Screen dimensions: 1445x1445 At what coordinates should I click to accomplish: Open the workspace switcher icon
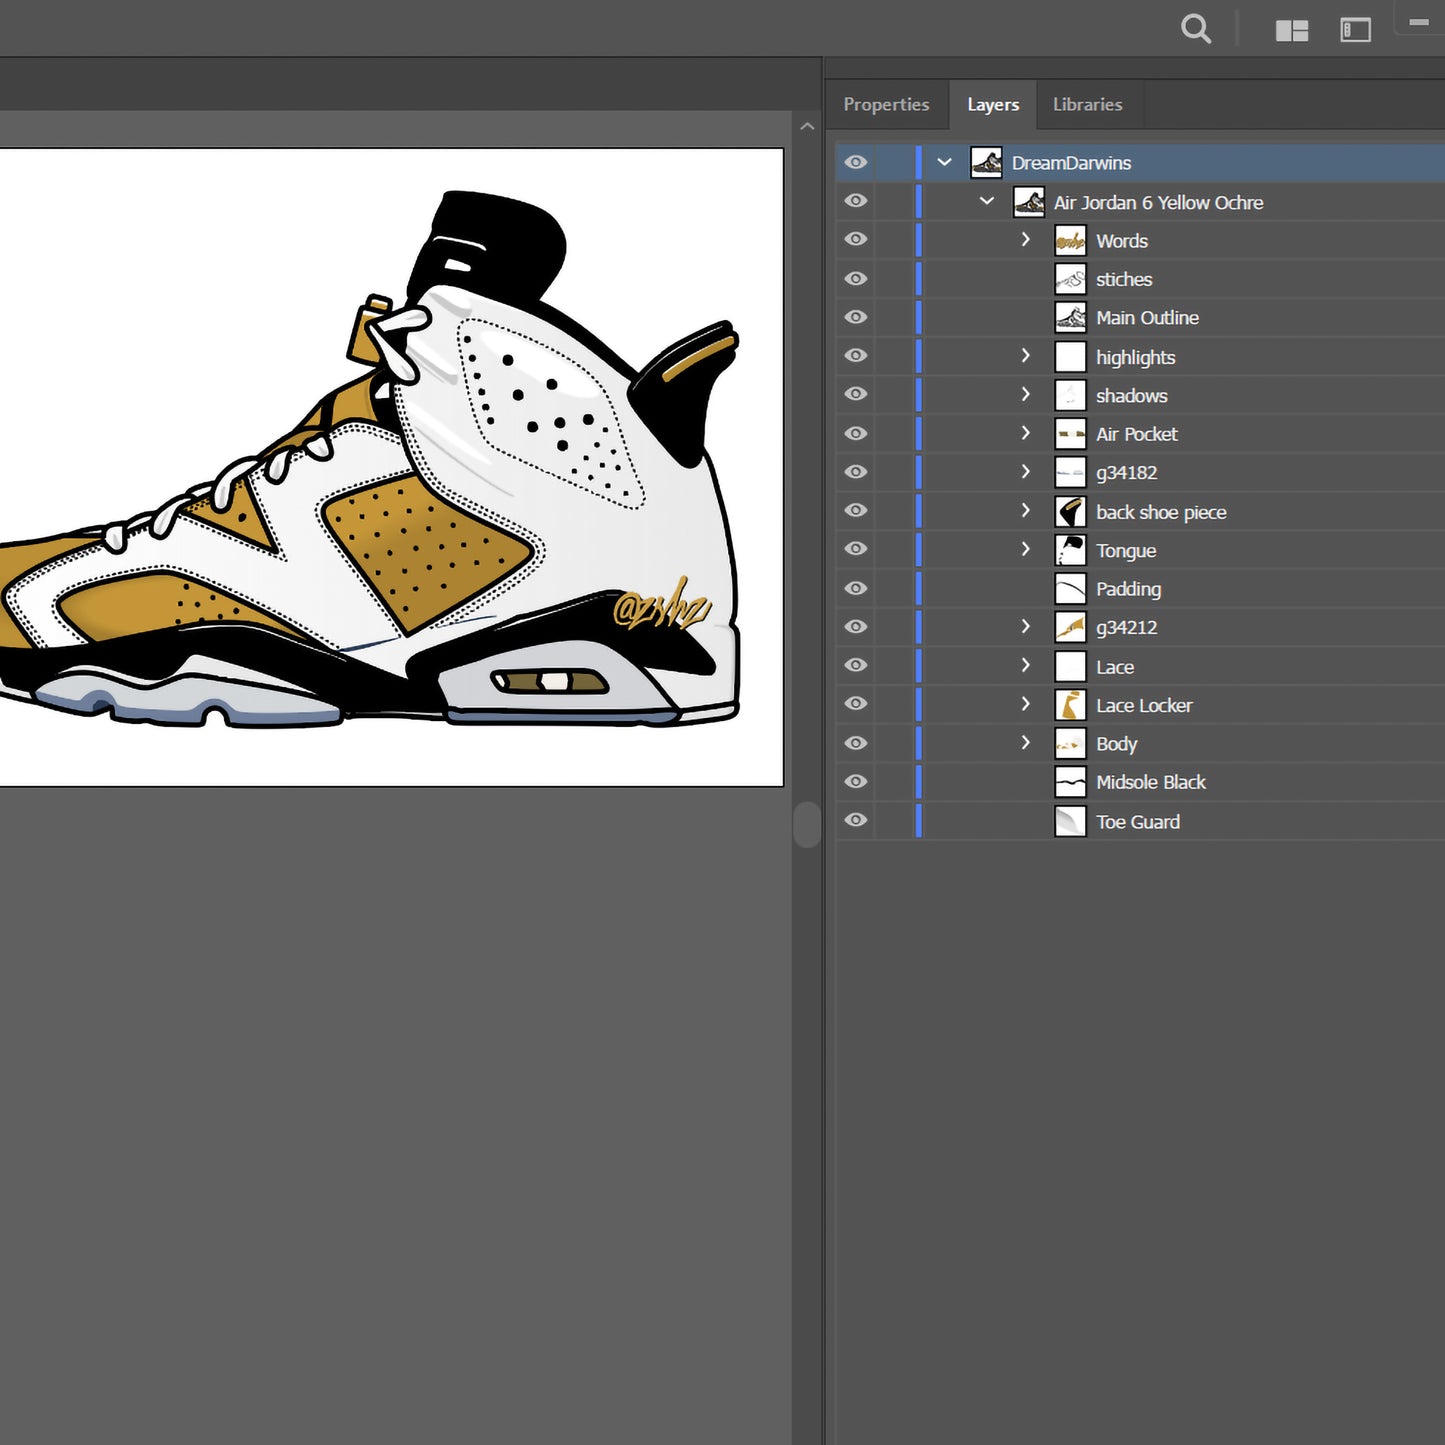pos(1355,30)
